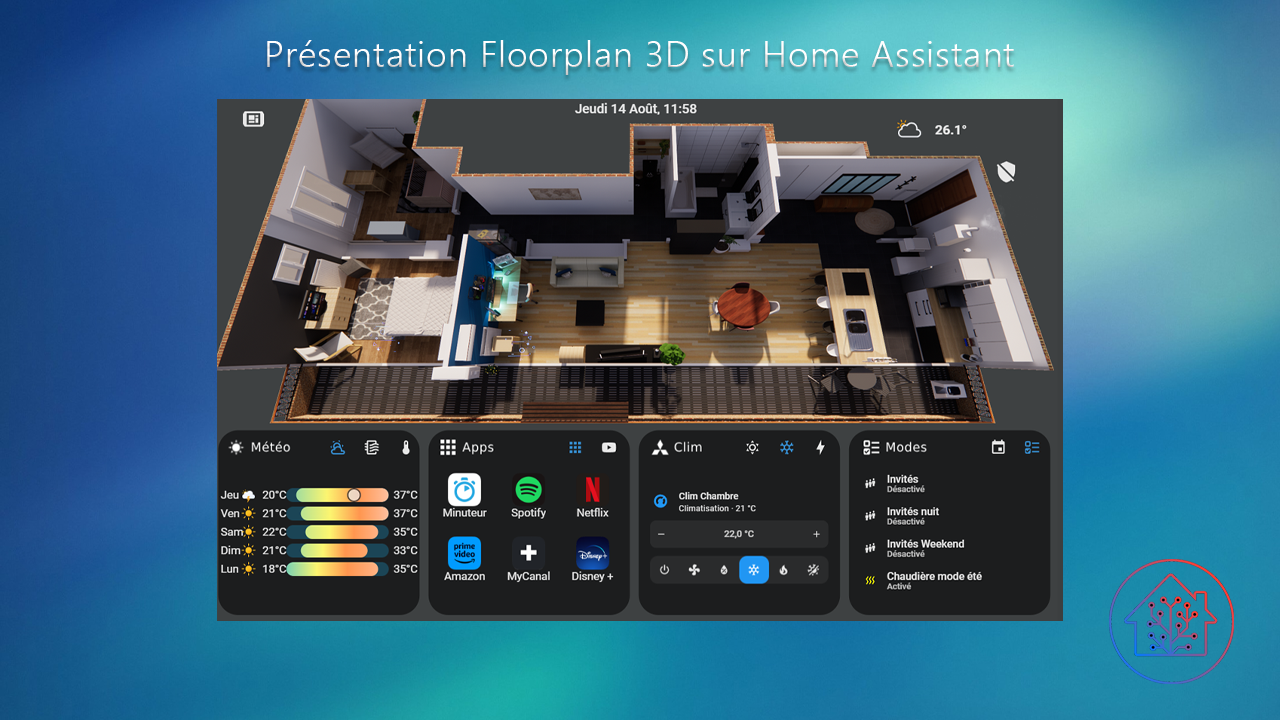This screenshot has width=1280, height=720.
Task: Click the thunderstorm icon for Jeu
Action: [x=248, y=495]
